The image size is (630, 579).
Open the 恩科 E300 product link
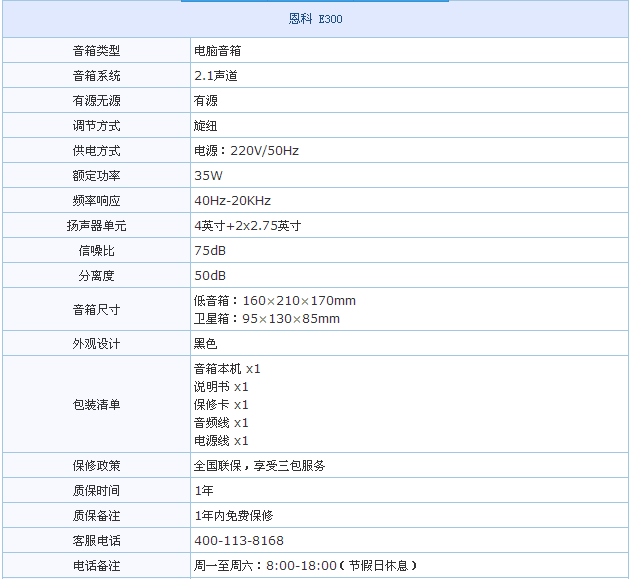(x=315, y=19)
